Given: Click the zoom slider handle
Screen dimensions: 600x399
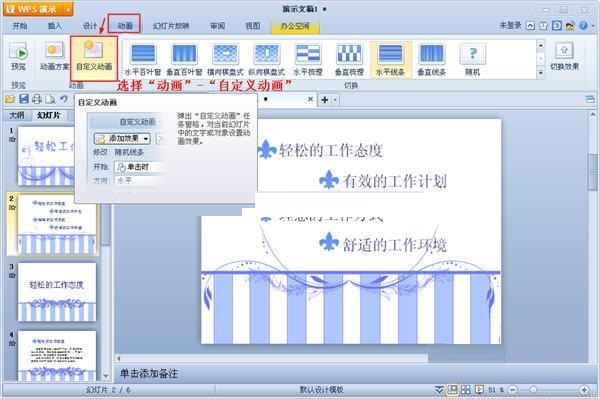Looking at the screenshot, I should pos(533,390).
